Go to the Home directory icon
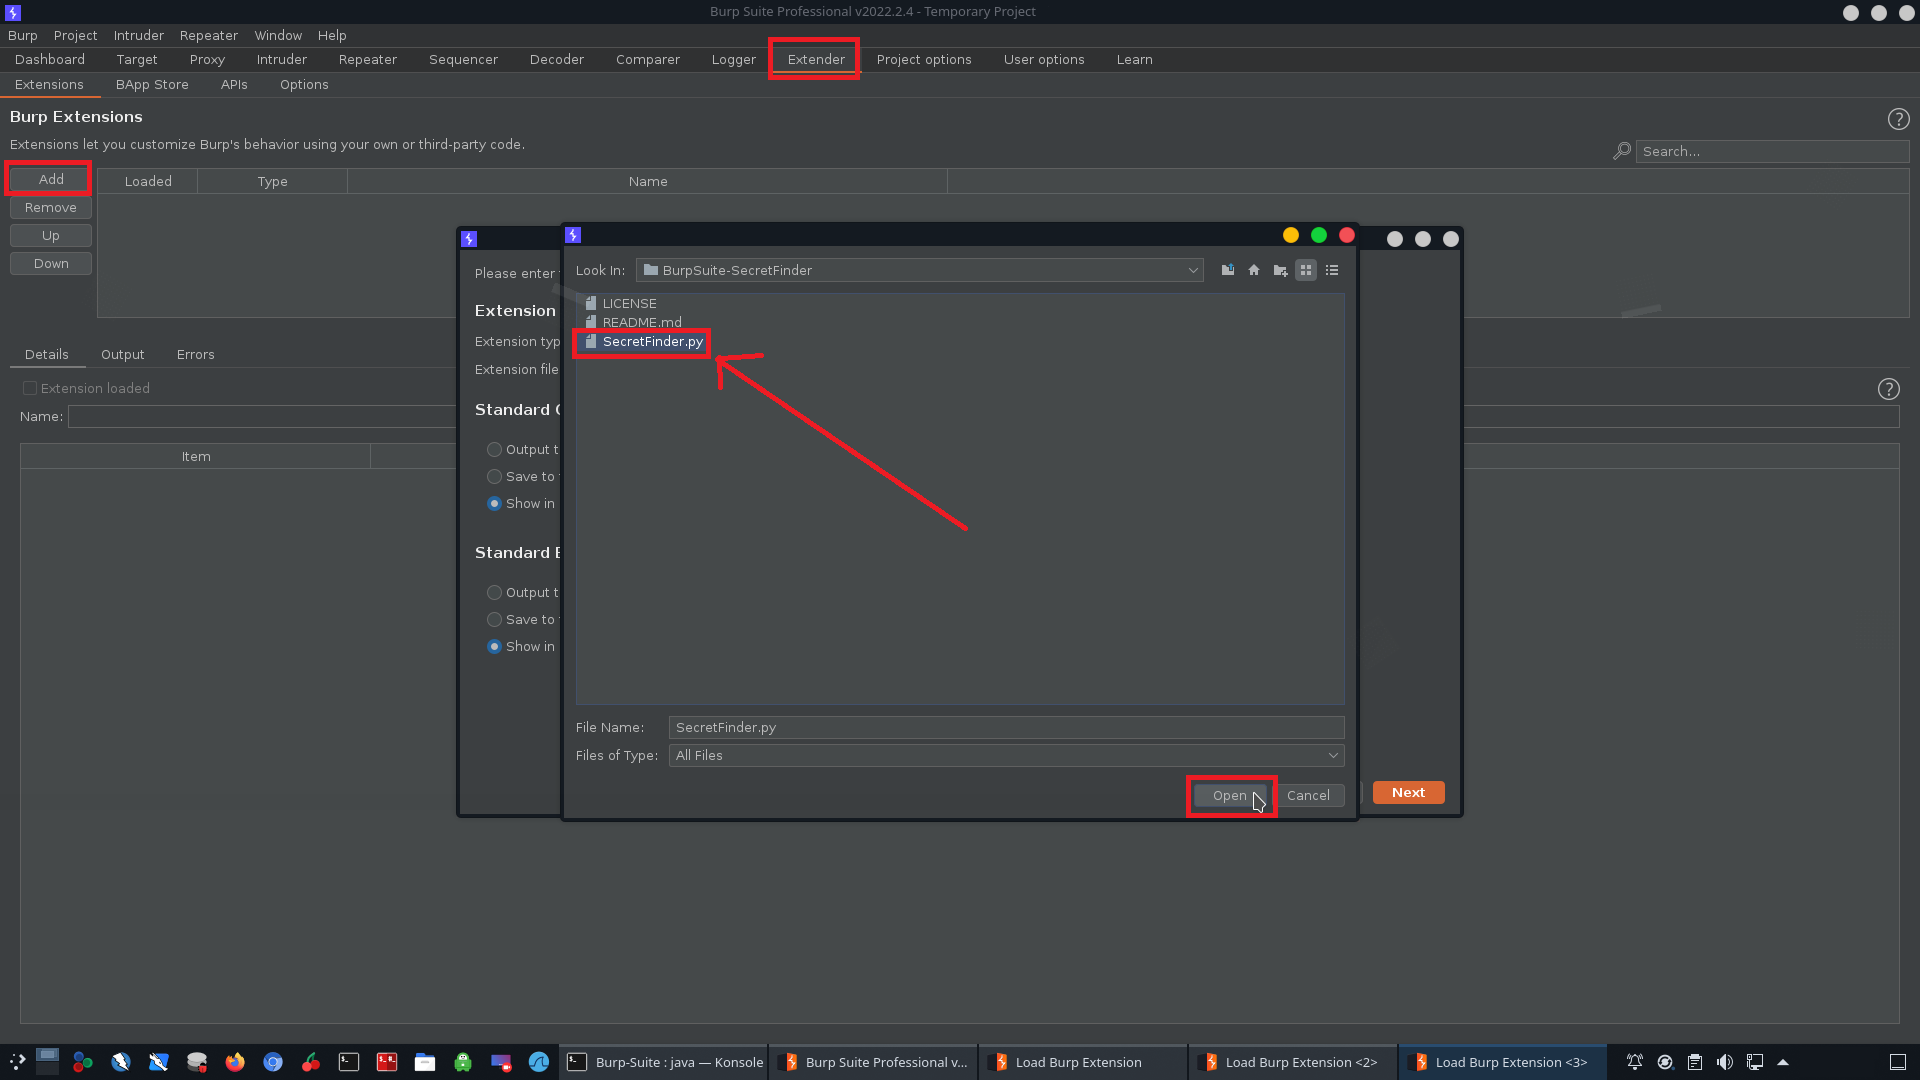The width and height of the screenshot is (1920, 1080). 1254,270
